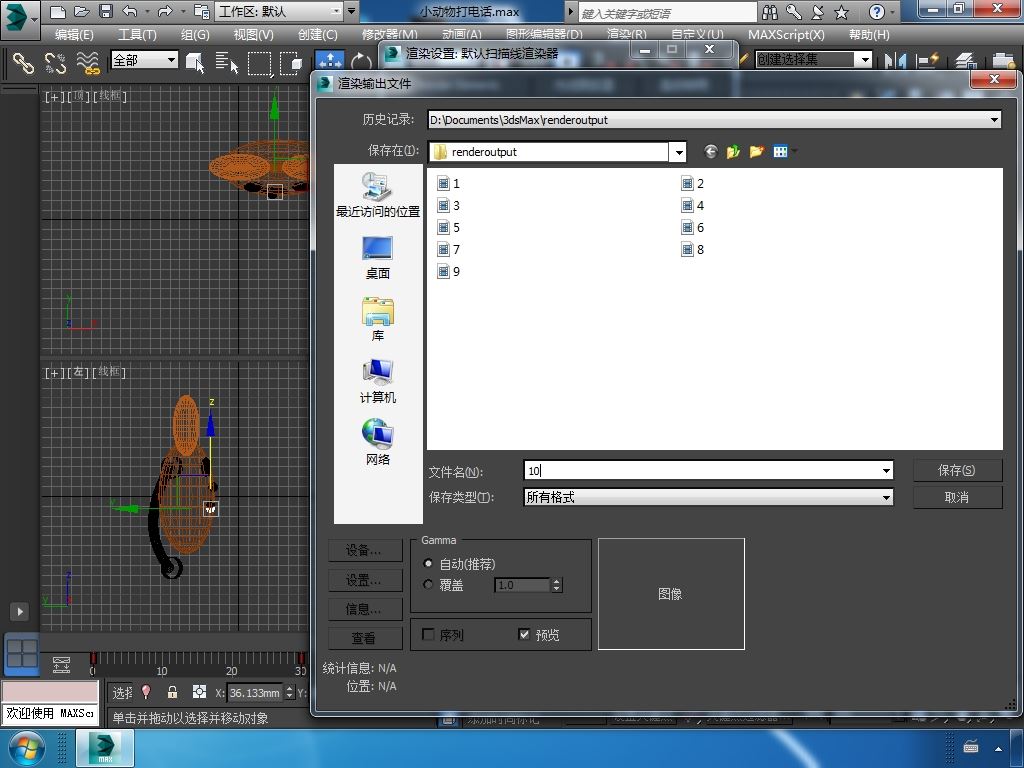Screen dimensions: 1024x768
Task: Create a new folder in renderoutput
Action: click(x=756, y=152)
